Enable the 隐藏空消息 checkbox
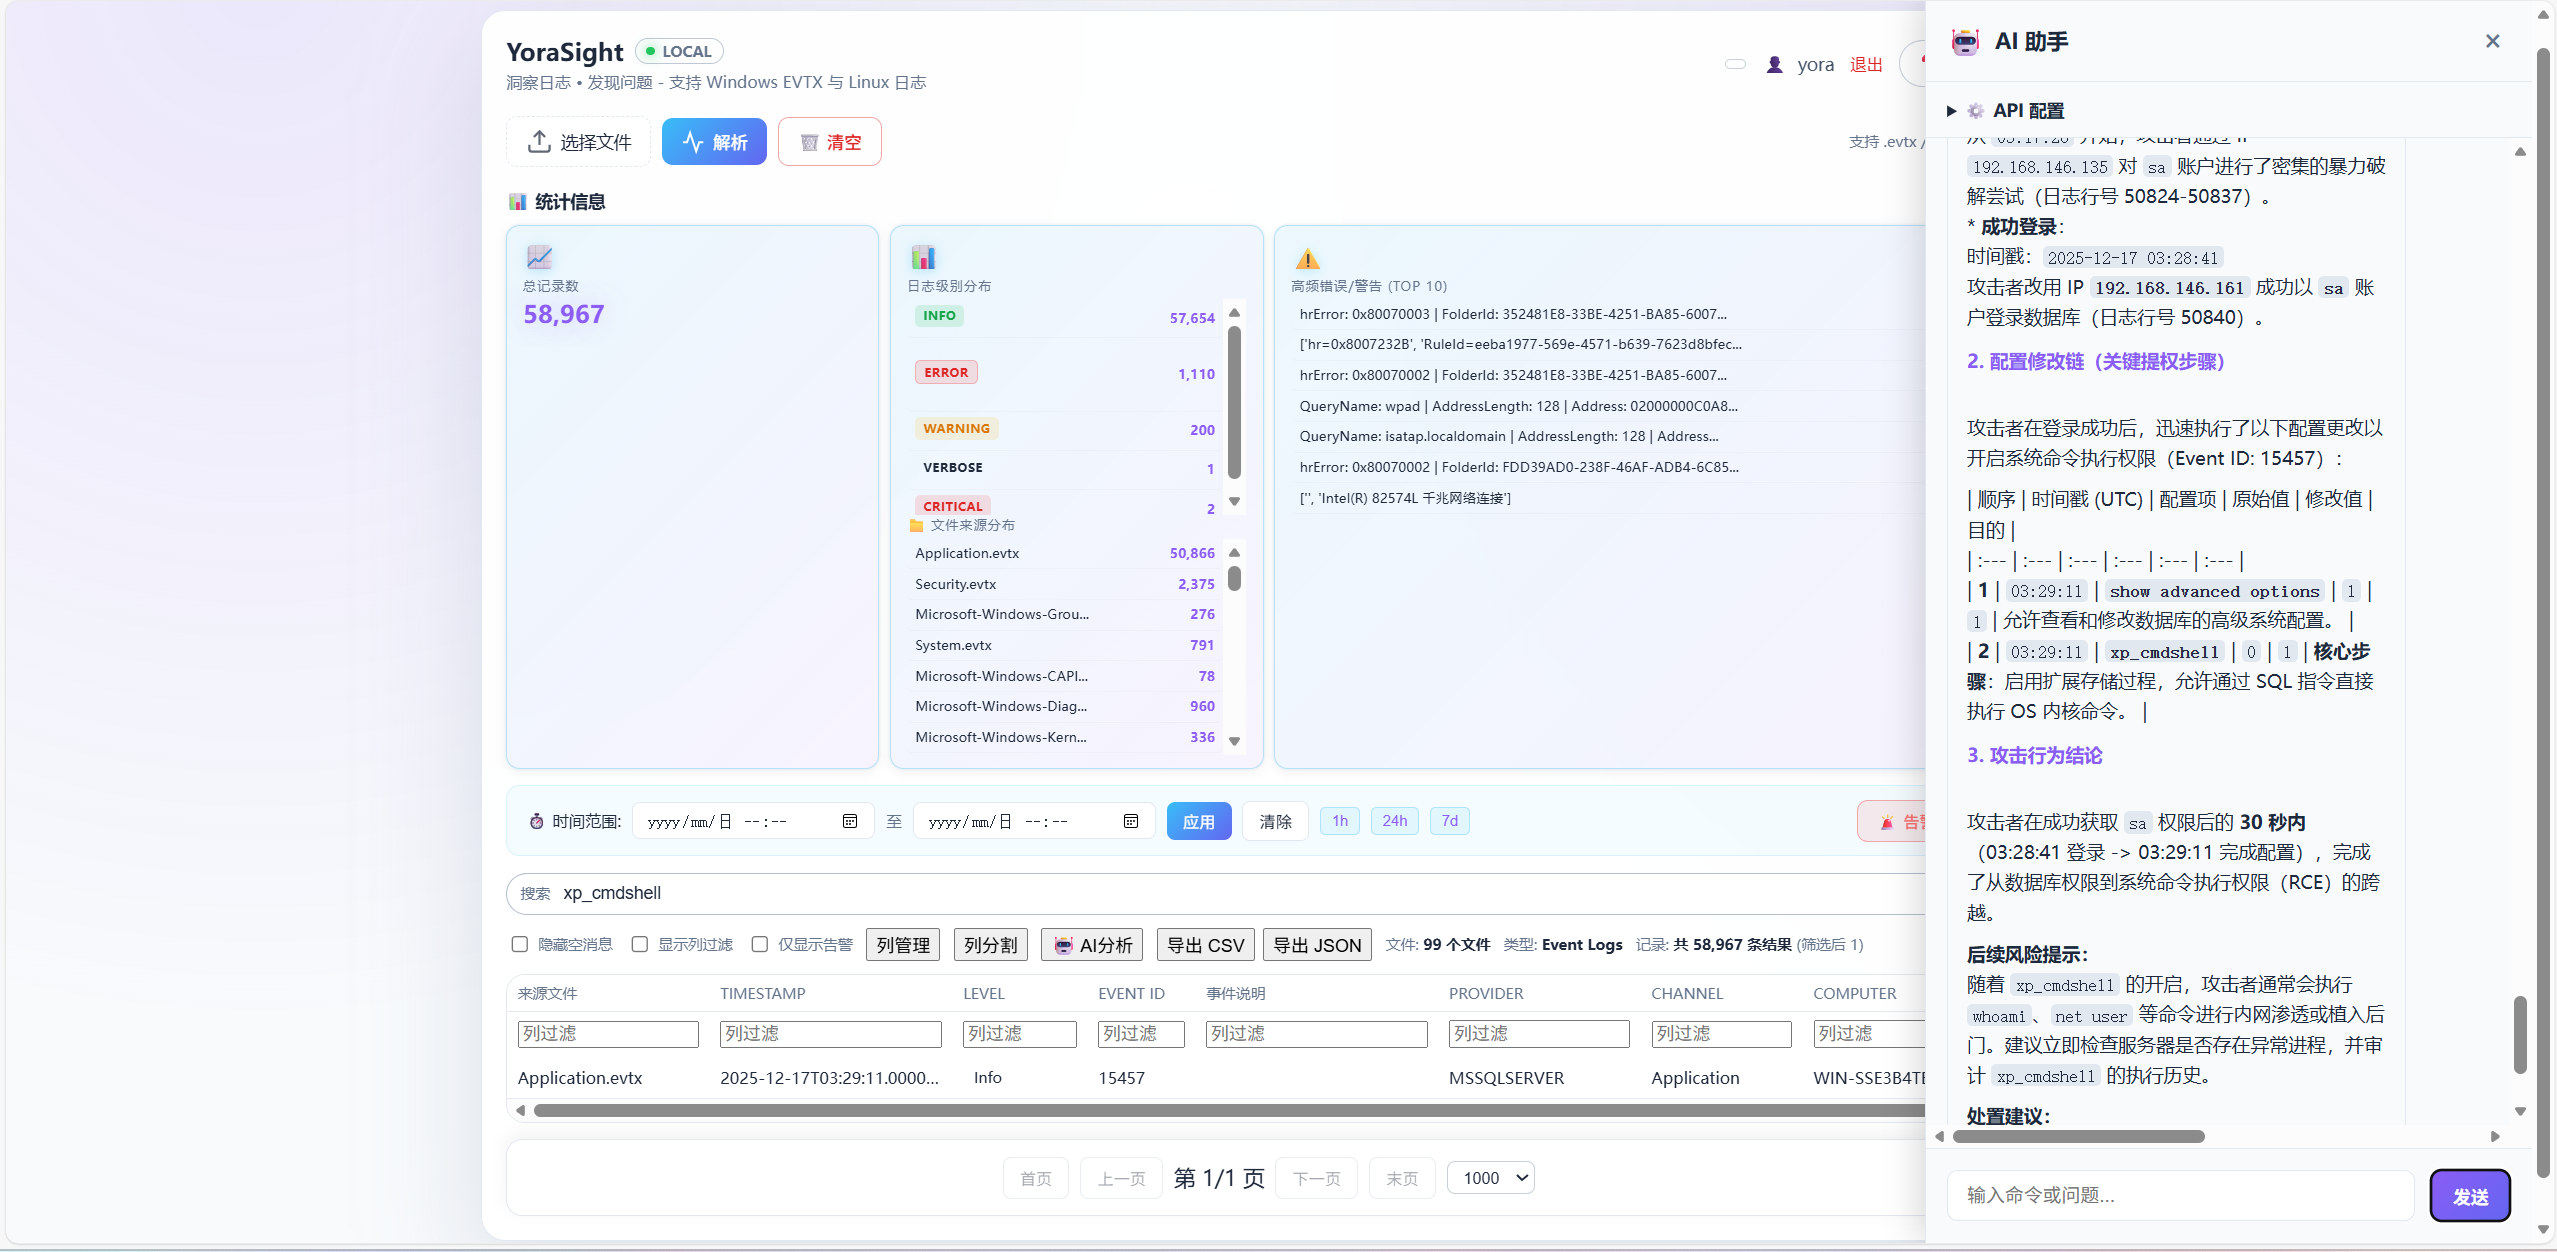 point(520,944)
